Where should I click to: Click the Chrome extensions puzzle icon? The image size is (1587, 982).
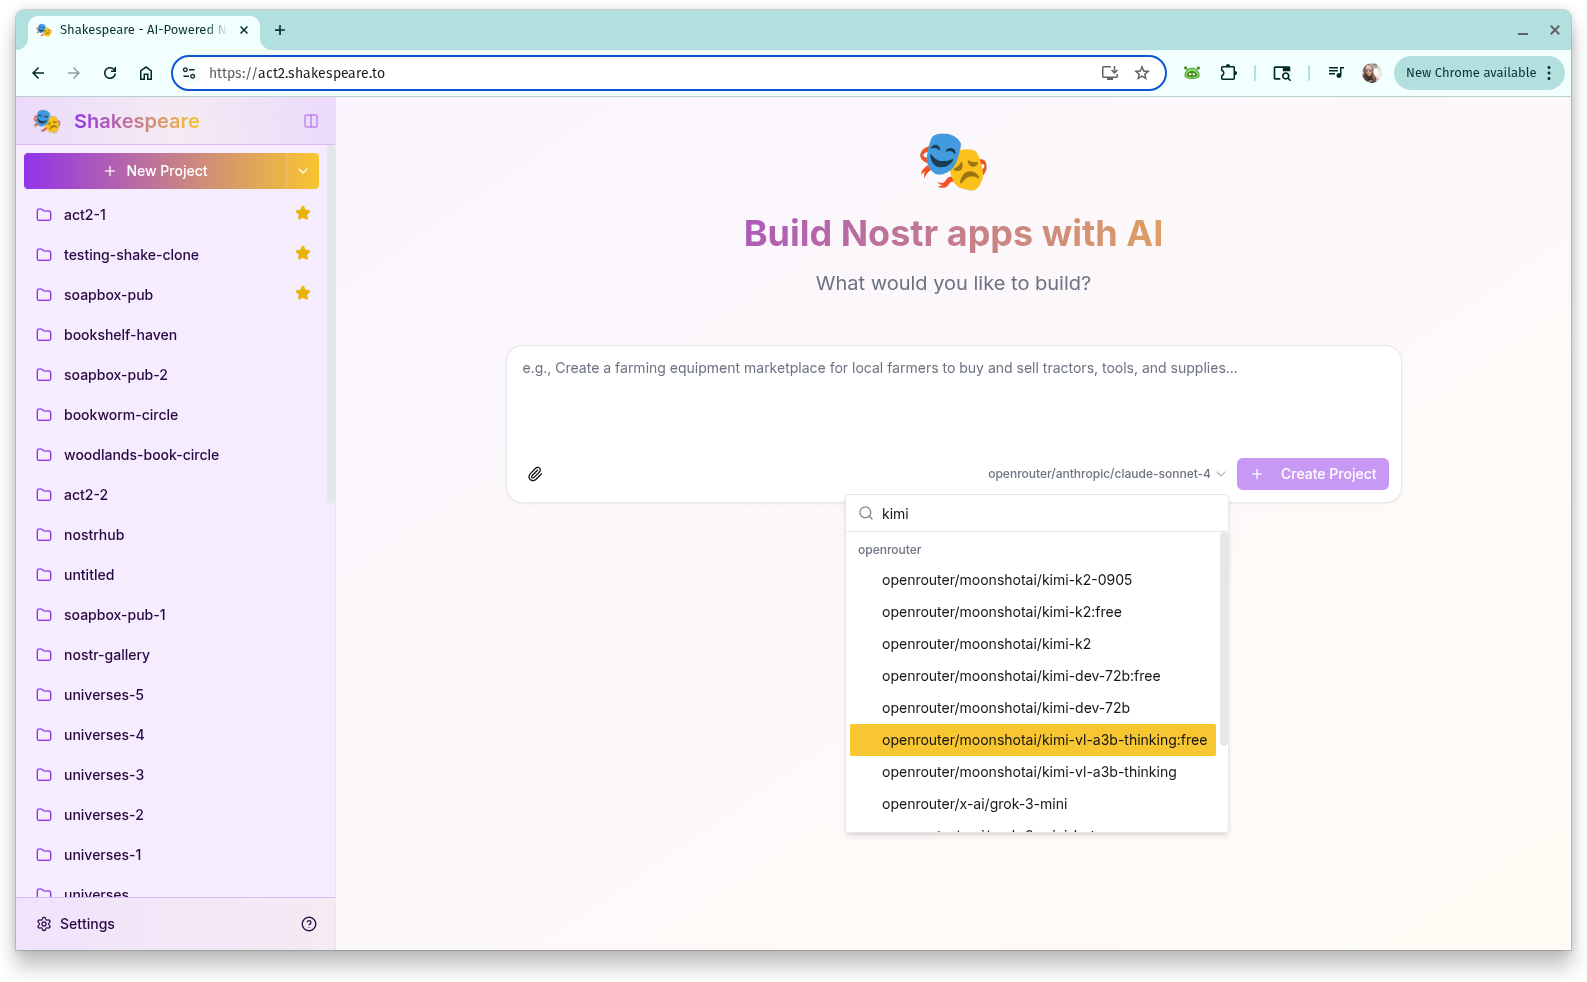(1228, 73)
